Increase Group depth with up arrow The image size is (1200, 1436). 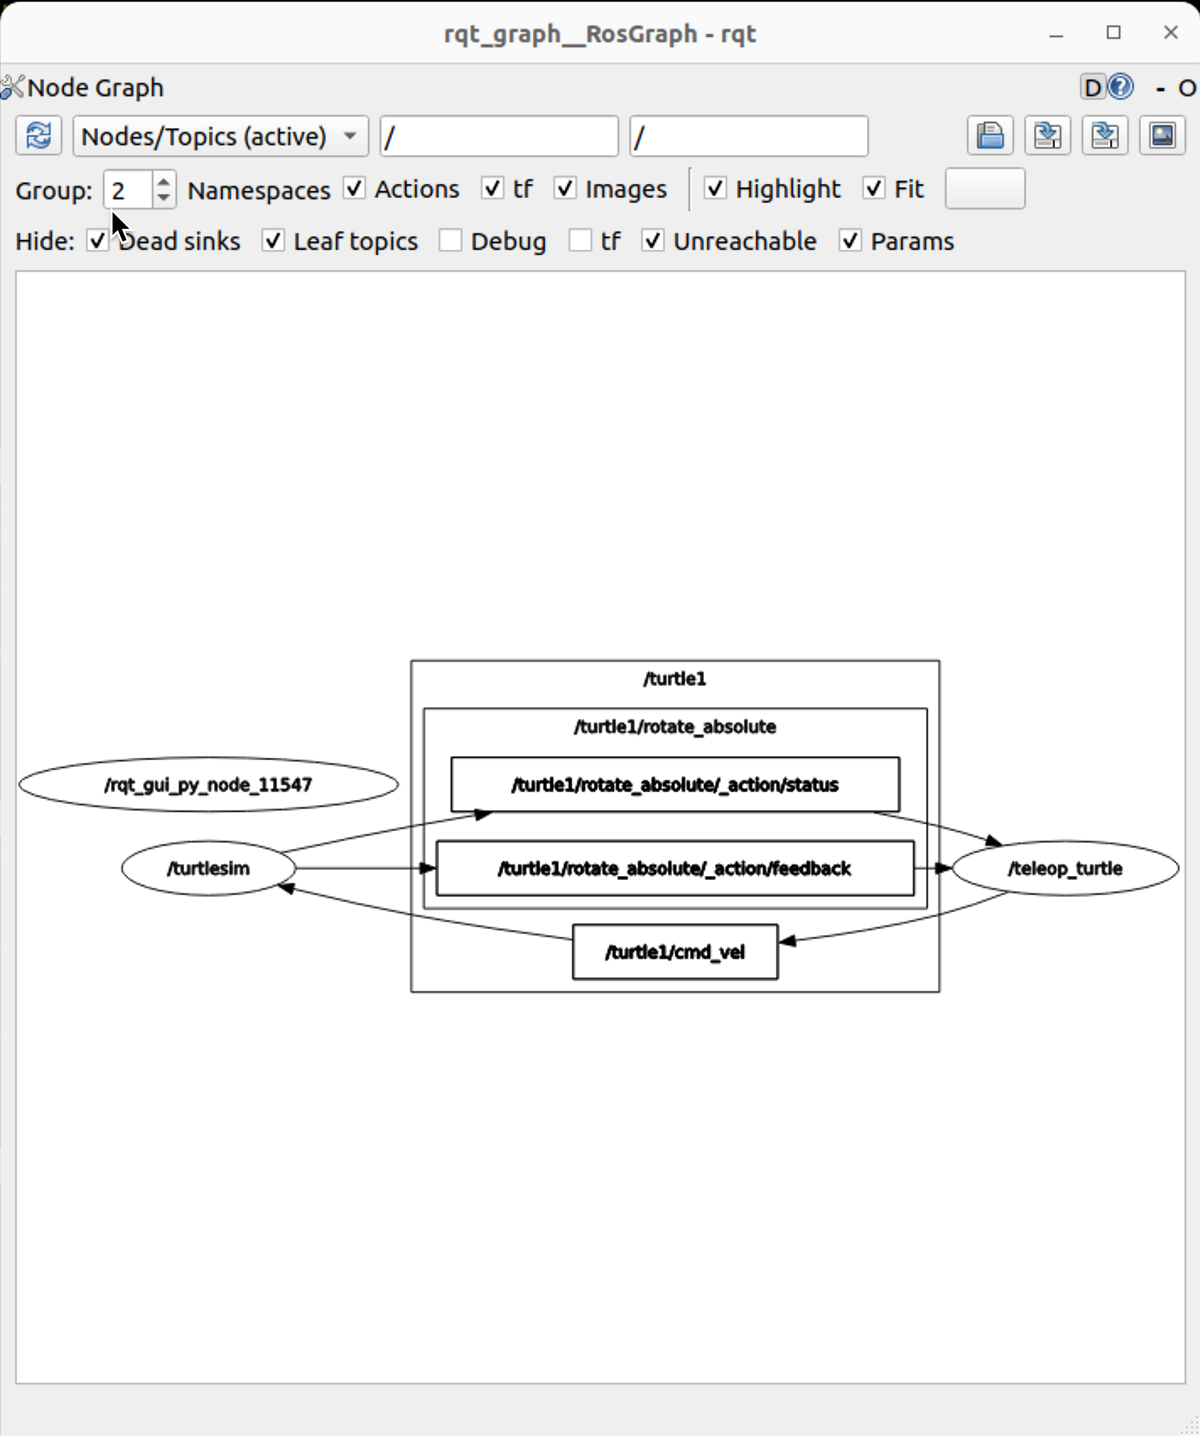click(164, 181)
